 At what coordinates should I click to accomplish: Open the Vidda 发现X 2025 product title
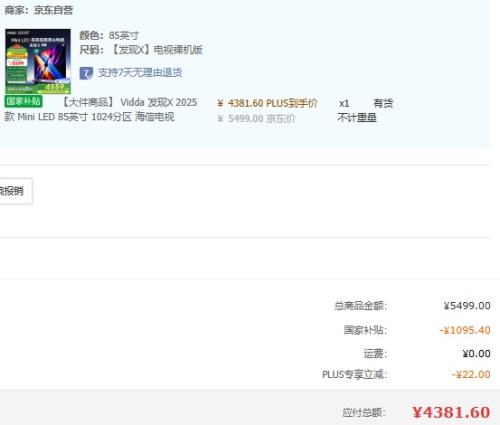pos(130,102)
